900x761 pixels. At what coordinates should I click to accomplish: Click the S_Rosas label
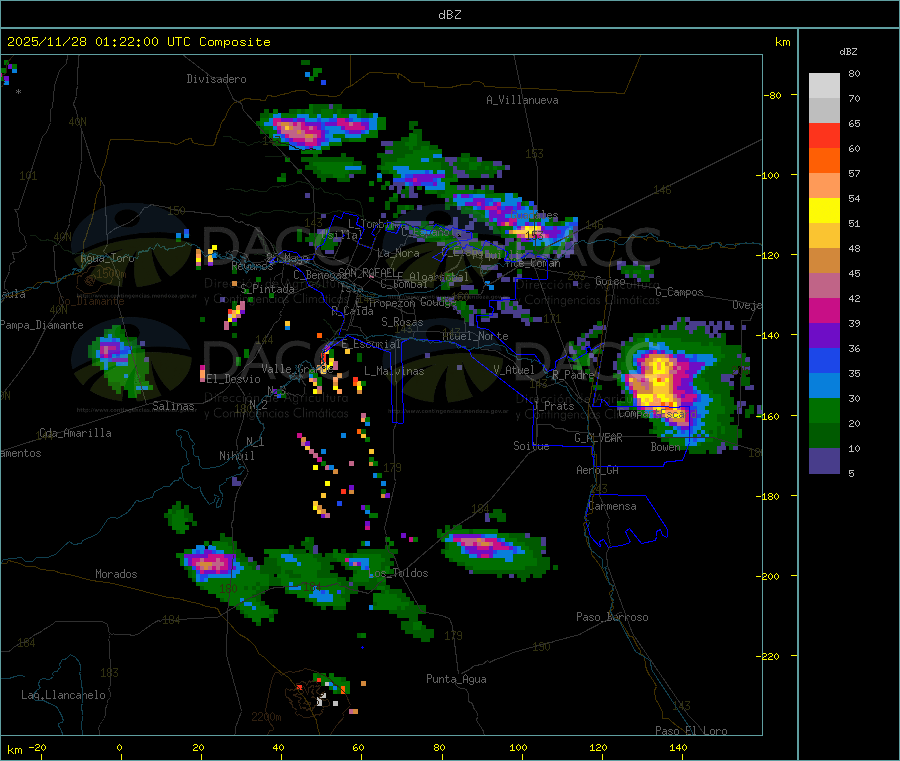click(402, 322)
